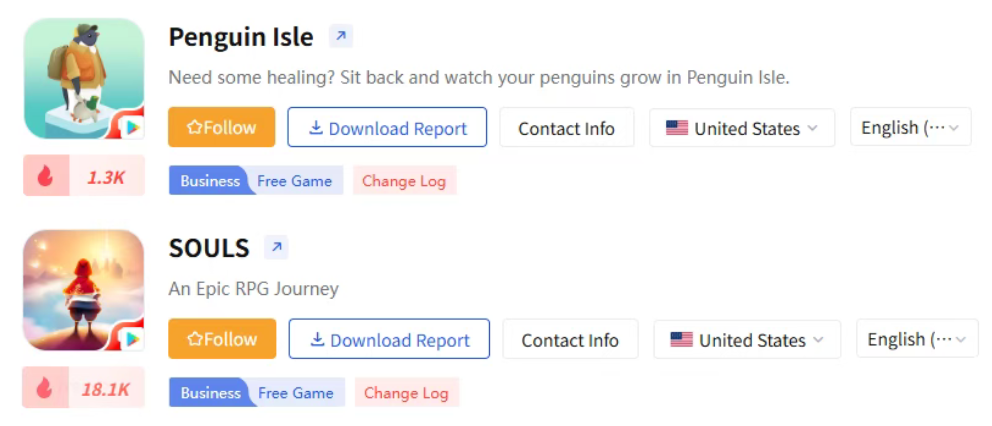Image resolution: width=992 pixels, height=426 pixels.
Task: Open Contact Info for SOULS
Action: tap(571, 339)
